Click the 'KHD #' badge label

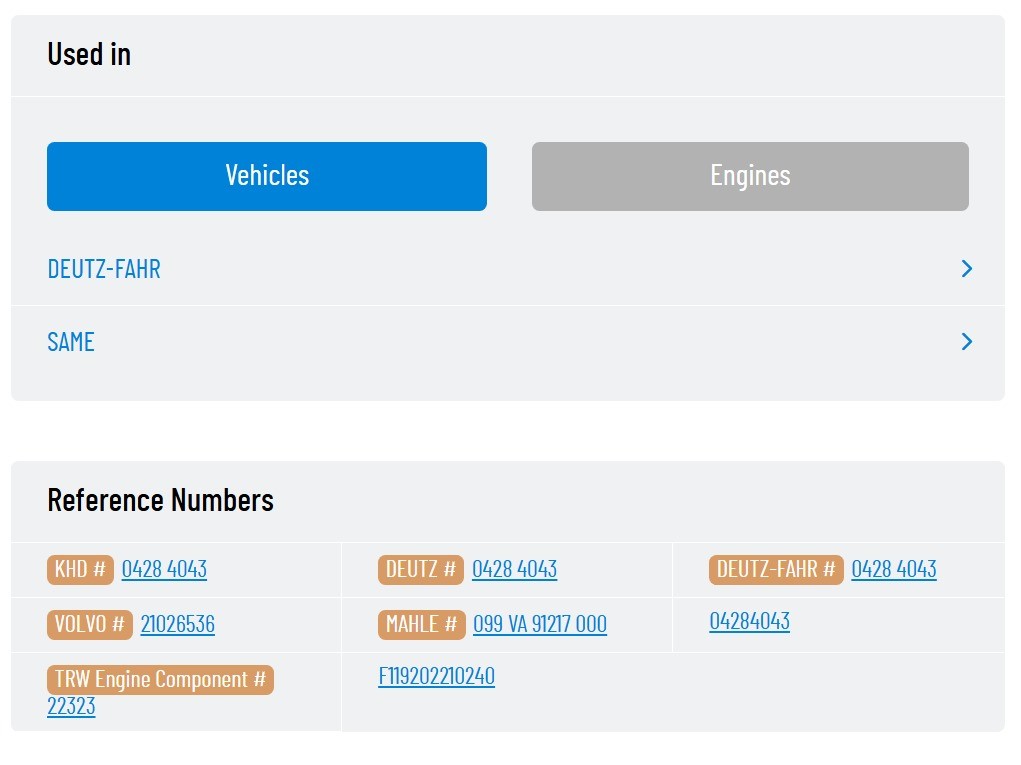[80, 570]
